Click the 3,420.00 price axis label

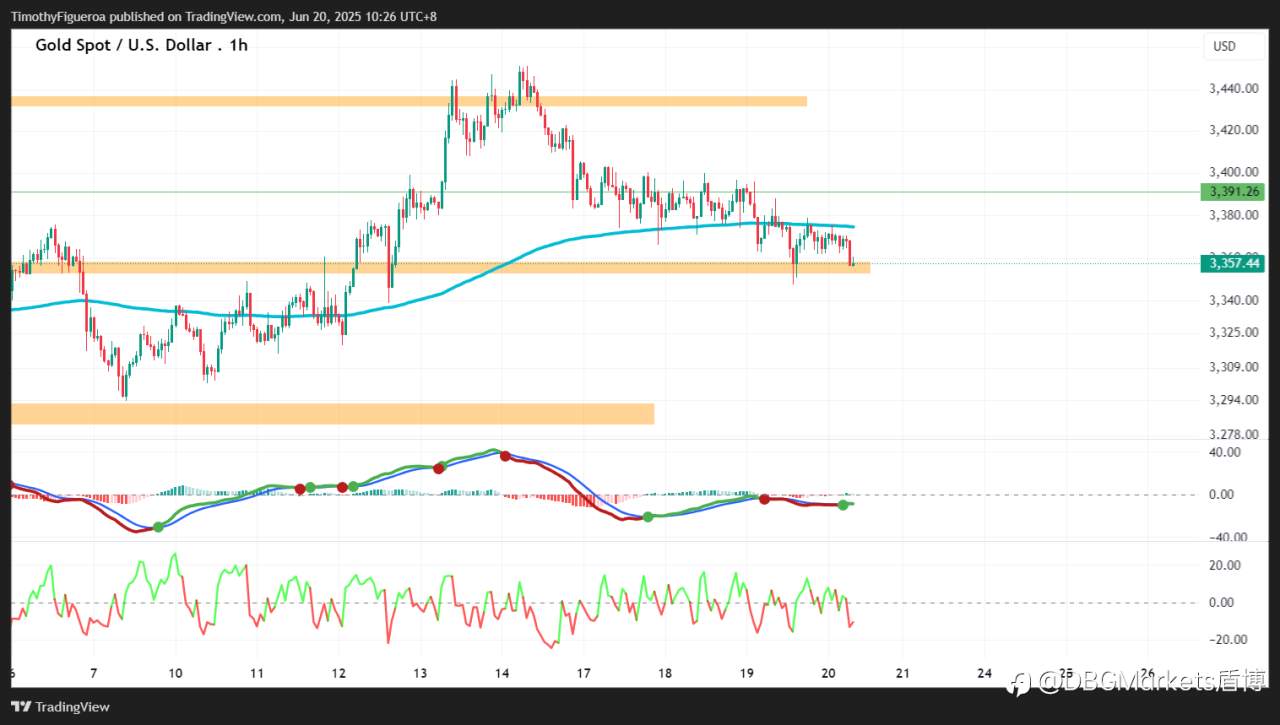click(x=1232, y=130)
